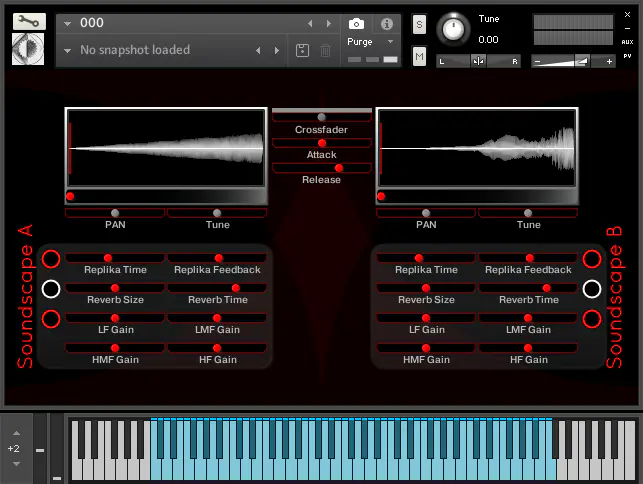Click Soundscape B HF Gain slider
This screenshot has height=484, width=643.
528,348
